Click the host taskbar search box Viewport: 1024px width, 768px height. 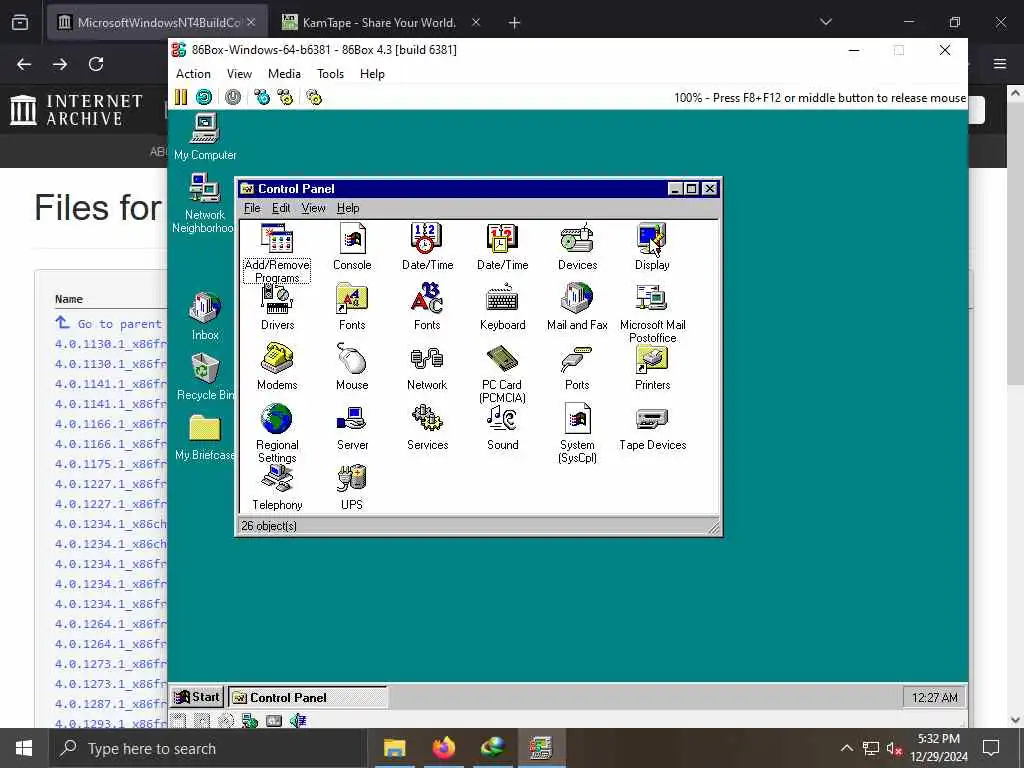click(206, 748)
